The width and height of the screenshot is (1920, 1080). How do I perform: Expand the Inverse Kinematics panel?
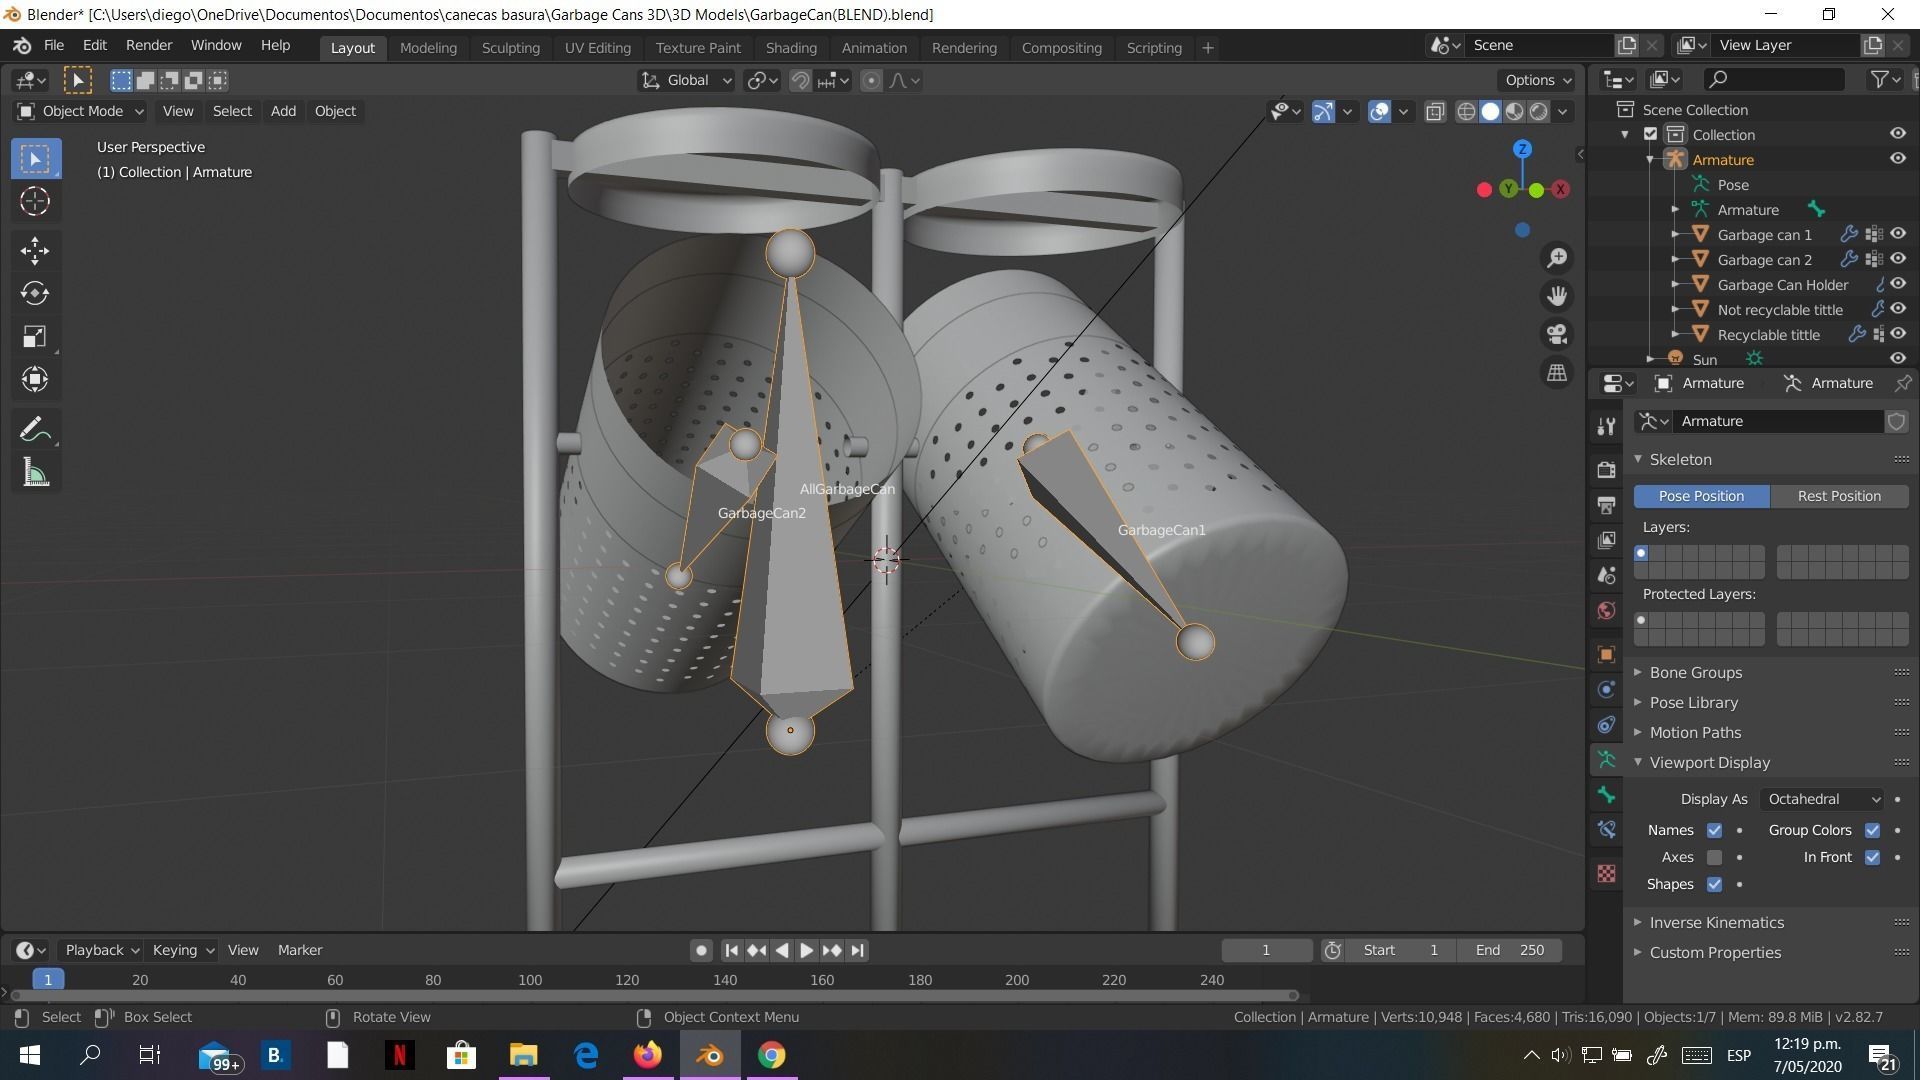pyautogui.click(x=1716, y=922)
